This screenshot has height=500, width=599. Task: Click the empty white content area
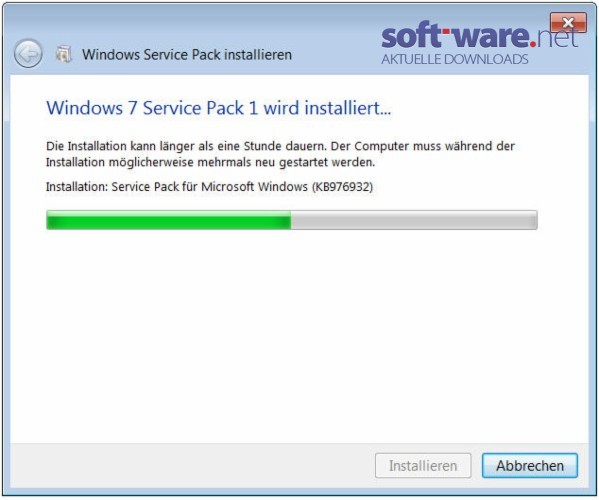299,336
